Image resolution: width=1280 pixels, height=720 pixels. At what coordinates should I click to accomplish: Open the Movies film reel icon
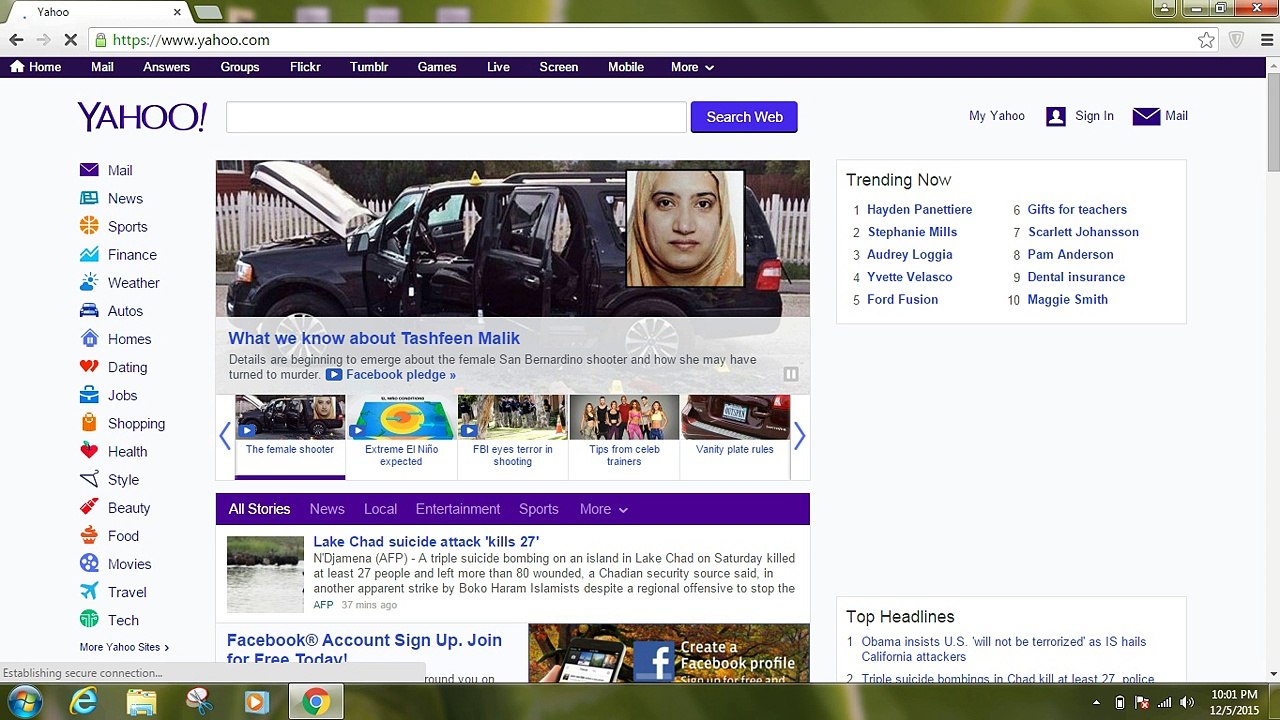point(89,563)
